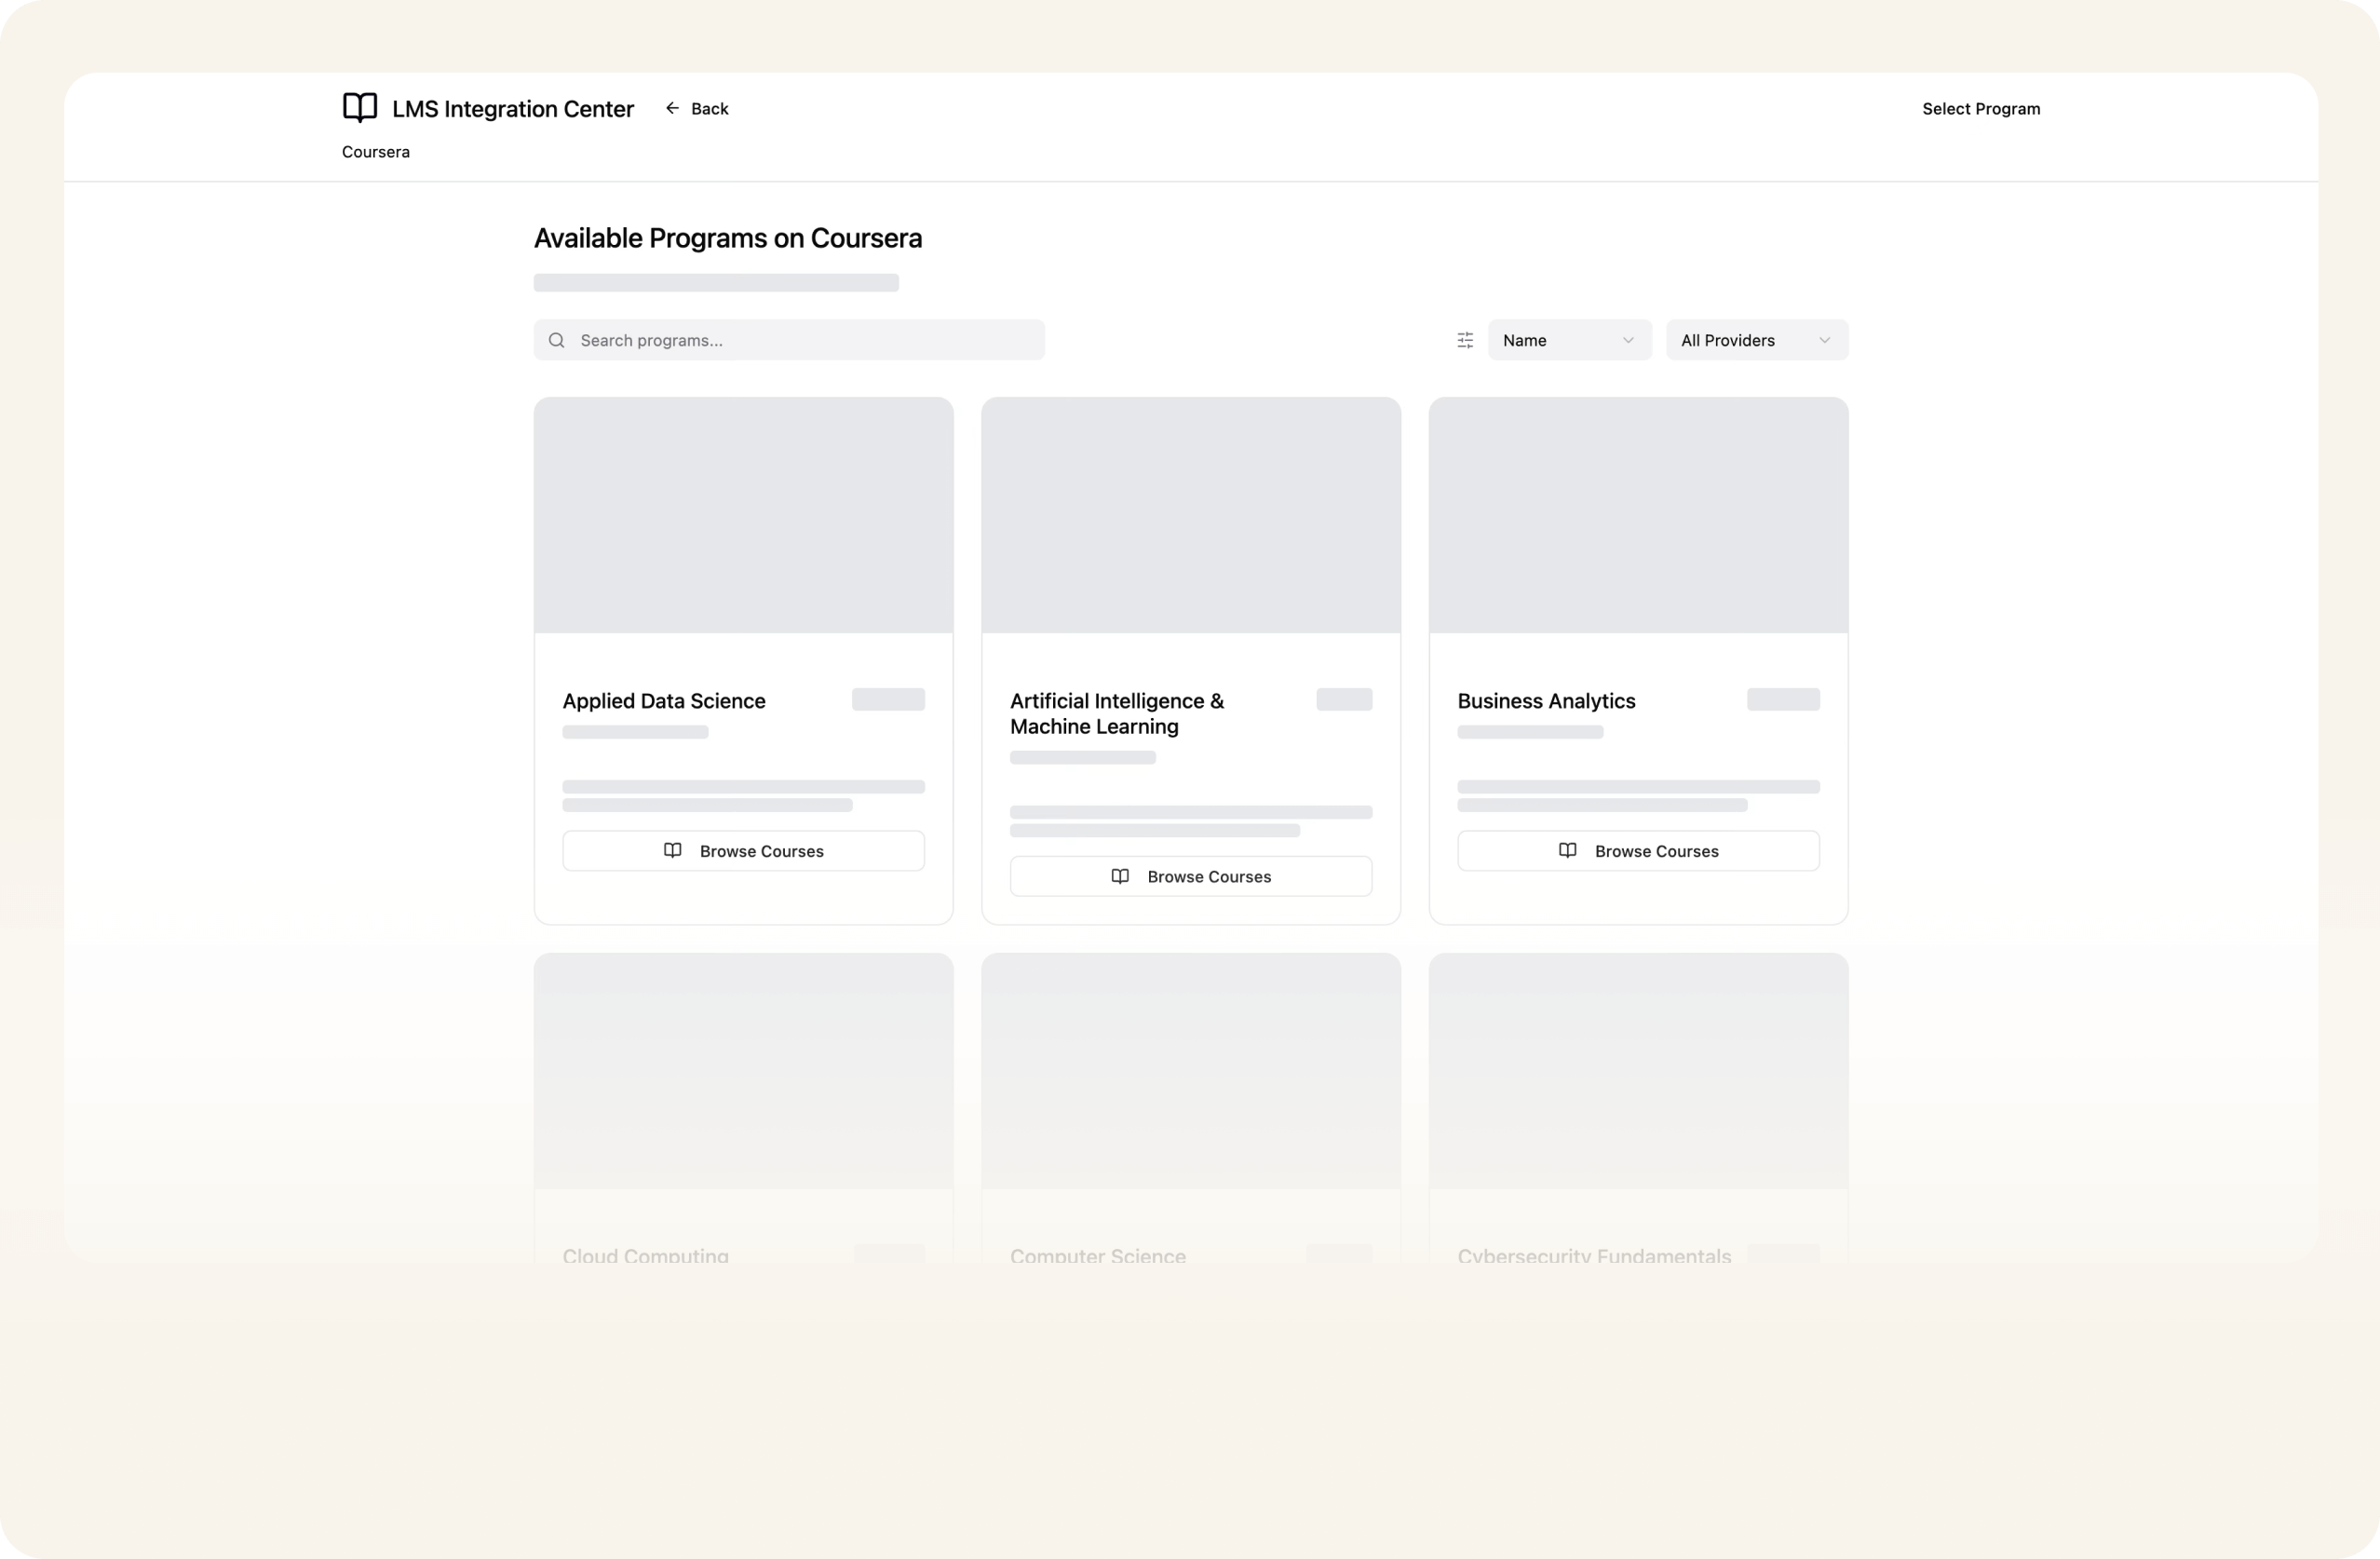
Task: Open the filter sliders icon near Name dropdown
Action: pos(1464,340)
